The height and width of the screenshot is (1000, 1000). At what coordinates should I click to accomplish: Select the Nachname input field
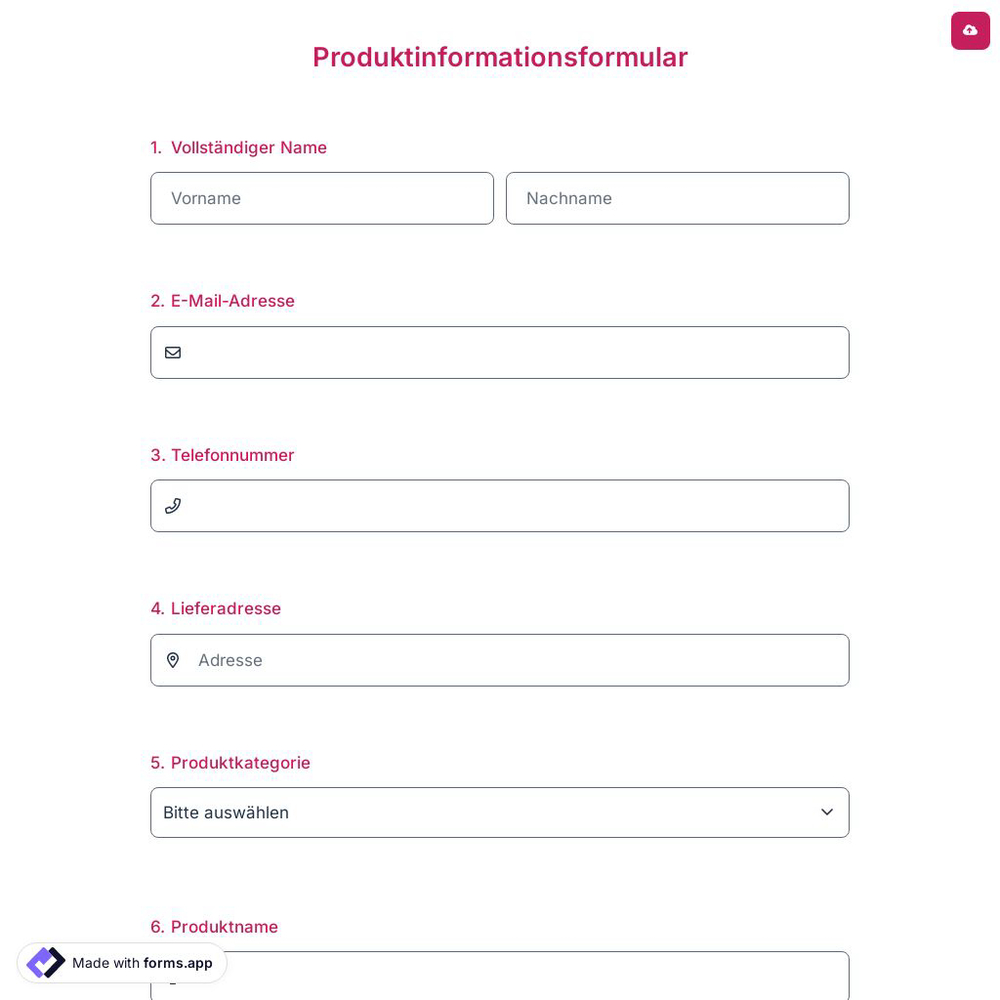[677, 198]
